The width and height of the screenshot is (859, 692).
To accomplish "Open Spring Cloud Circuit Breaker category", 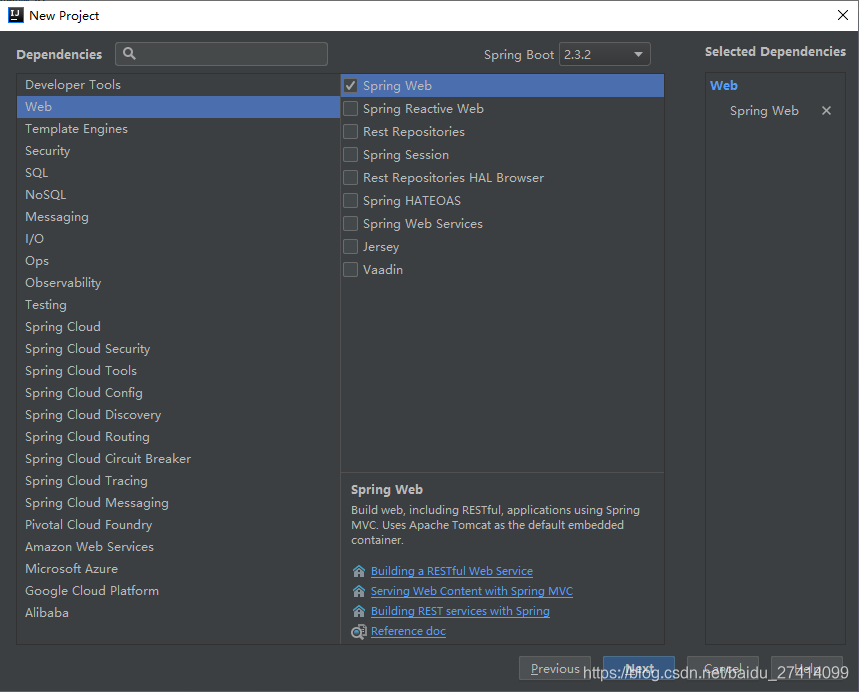I will click(x=179, y=459).
